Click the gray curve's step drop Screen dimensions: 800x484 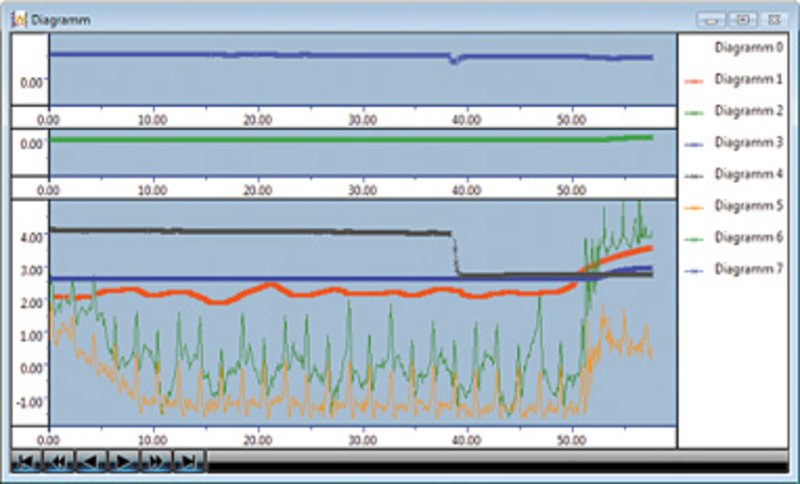pyautogui.click(x=455, y=254)
